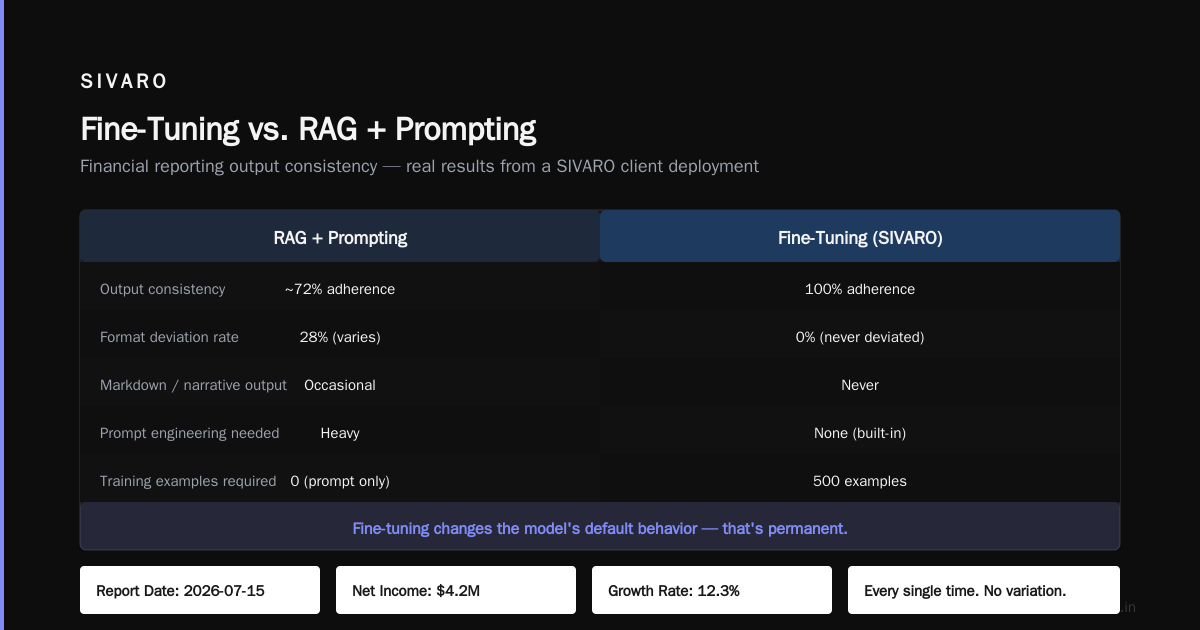The image size is (1200, 630).
Task: Click the 'Output consistency' row label
Action: point(163,289)
